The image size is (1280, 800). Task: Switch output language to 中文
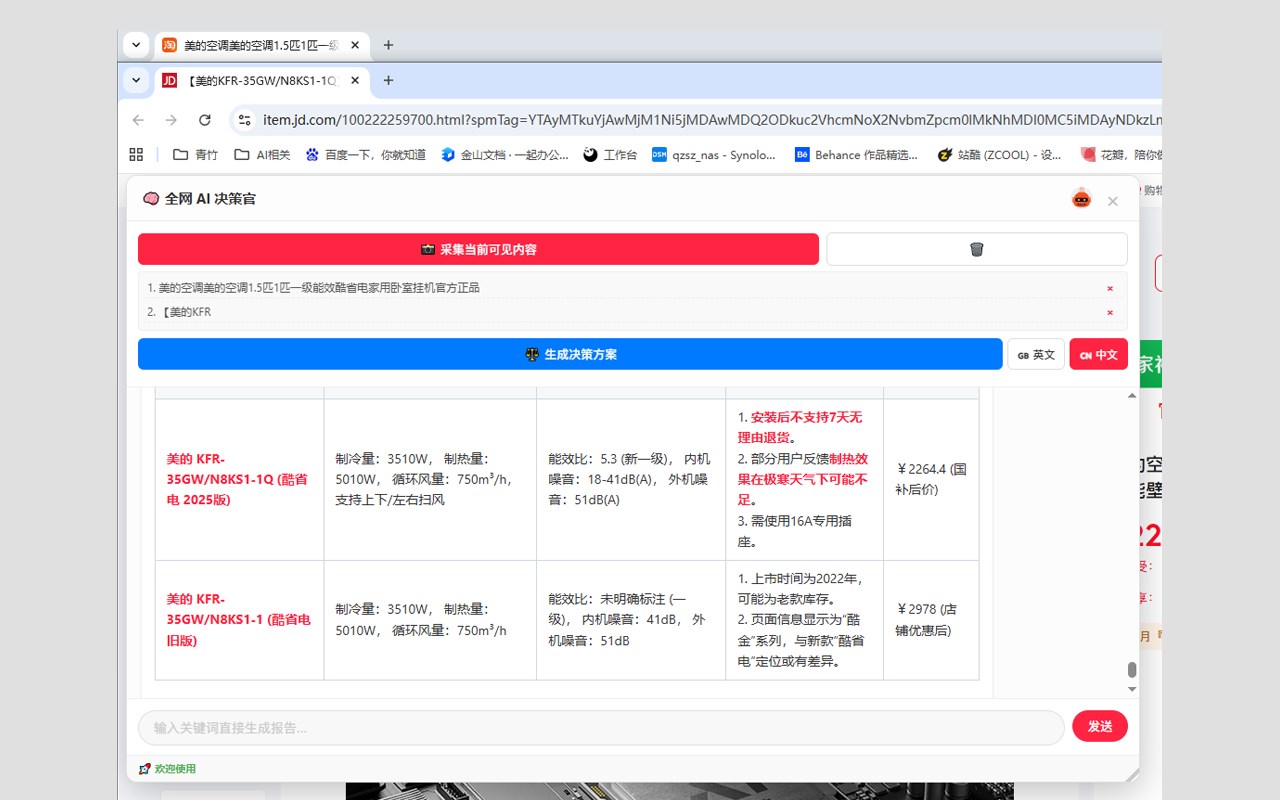[1098, 354]
